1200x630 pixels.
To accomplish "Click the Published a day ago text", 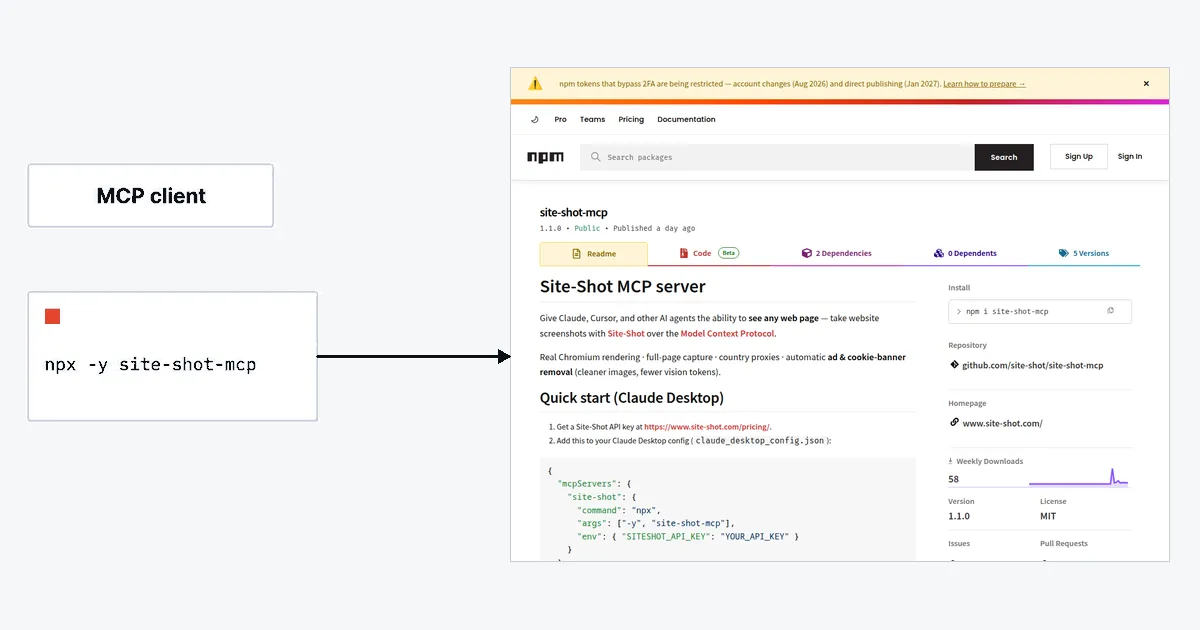I will click(654, 229).
